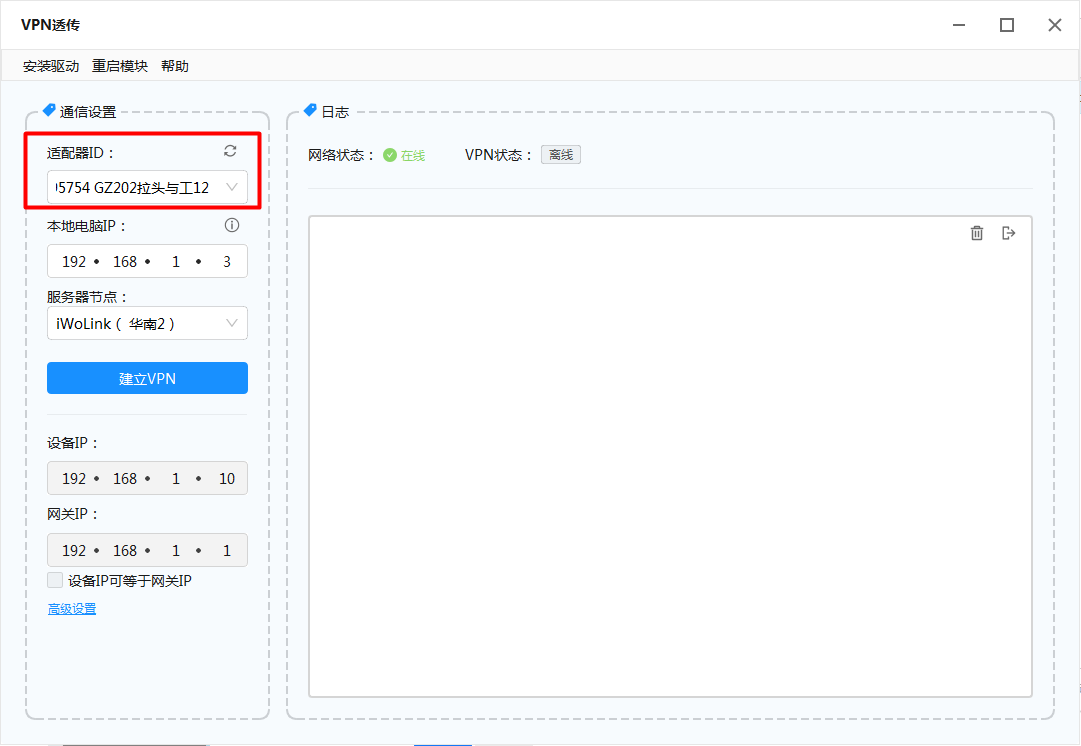The image size is (1081, 746).
Task: Click the blue tag icon beside 通信设置
Action: 49,111
